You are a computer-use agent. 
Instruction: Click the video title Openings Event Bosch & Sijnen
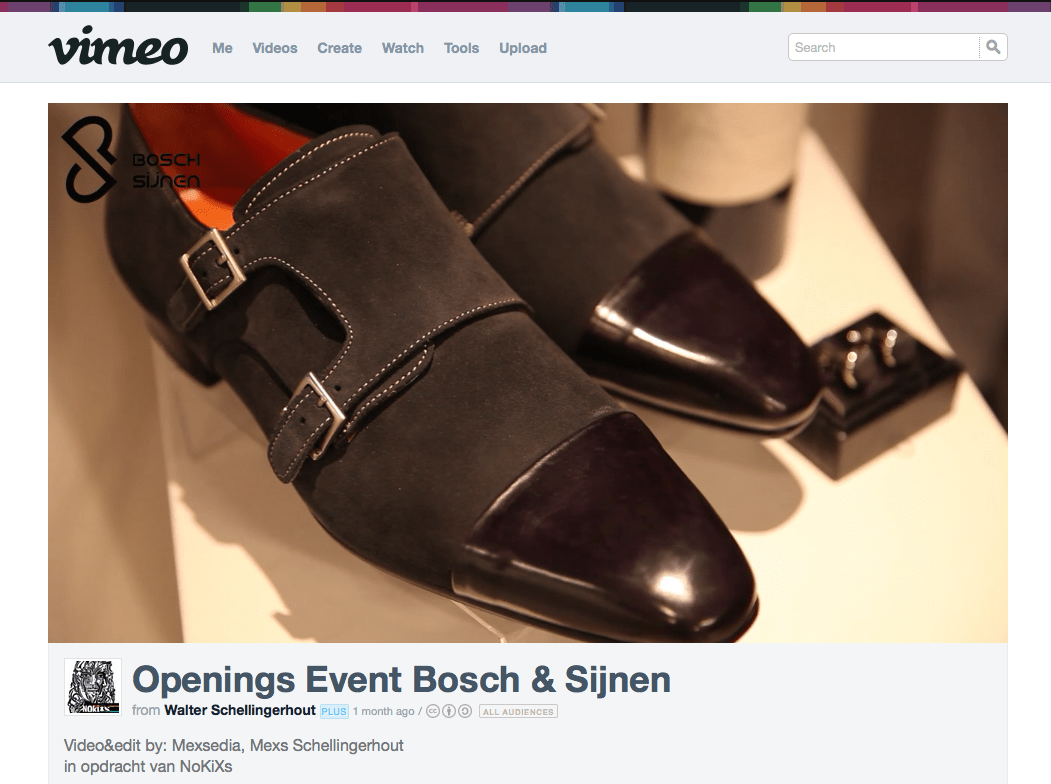pos(401,679)
